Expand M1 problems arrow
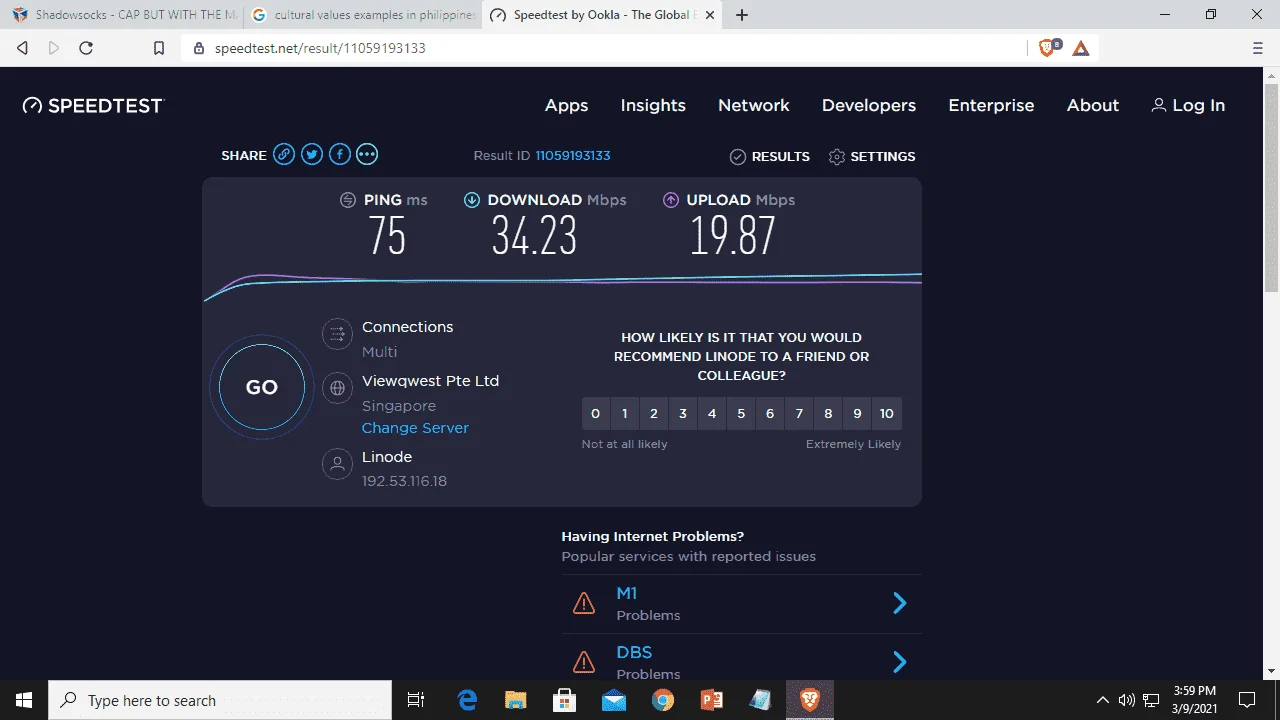 (x=899, y=603)
